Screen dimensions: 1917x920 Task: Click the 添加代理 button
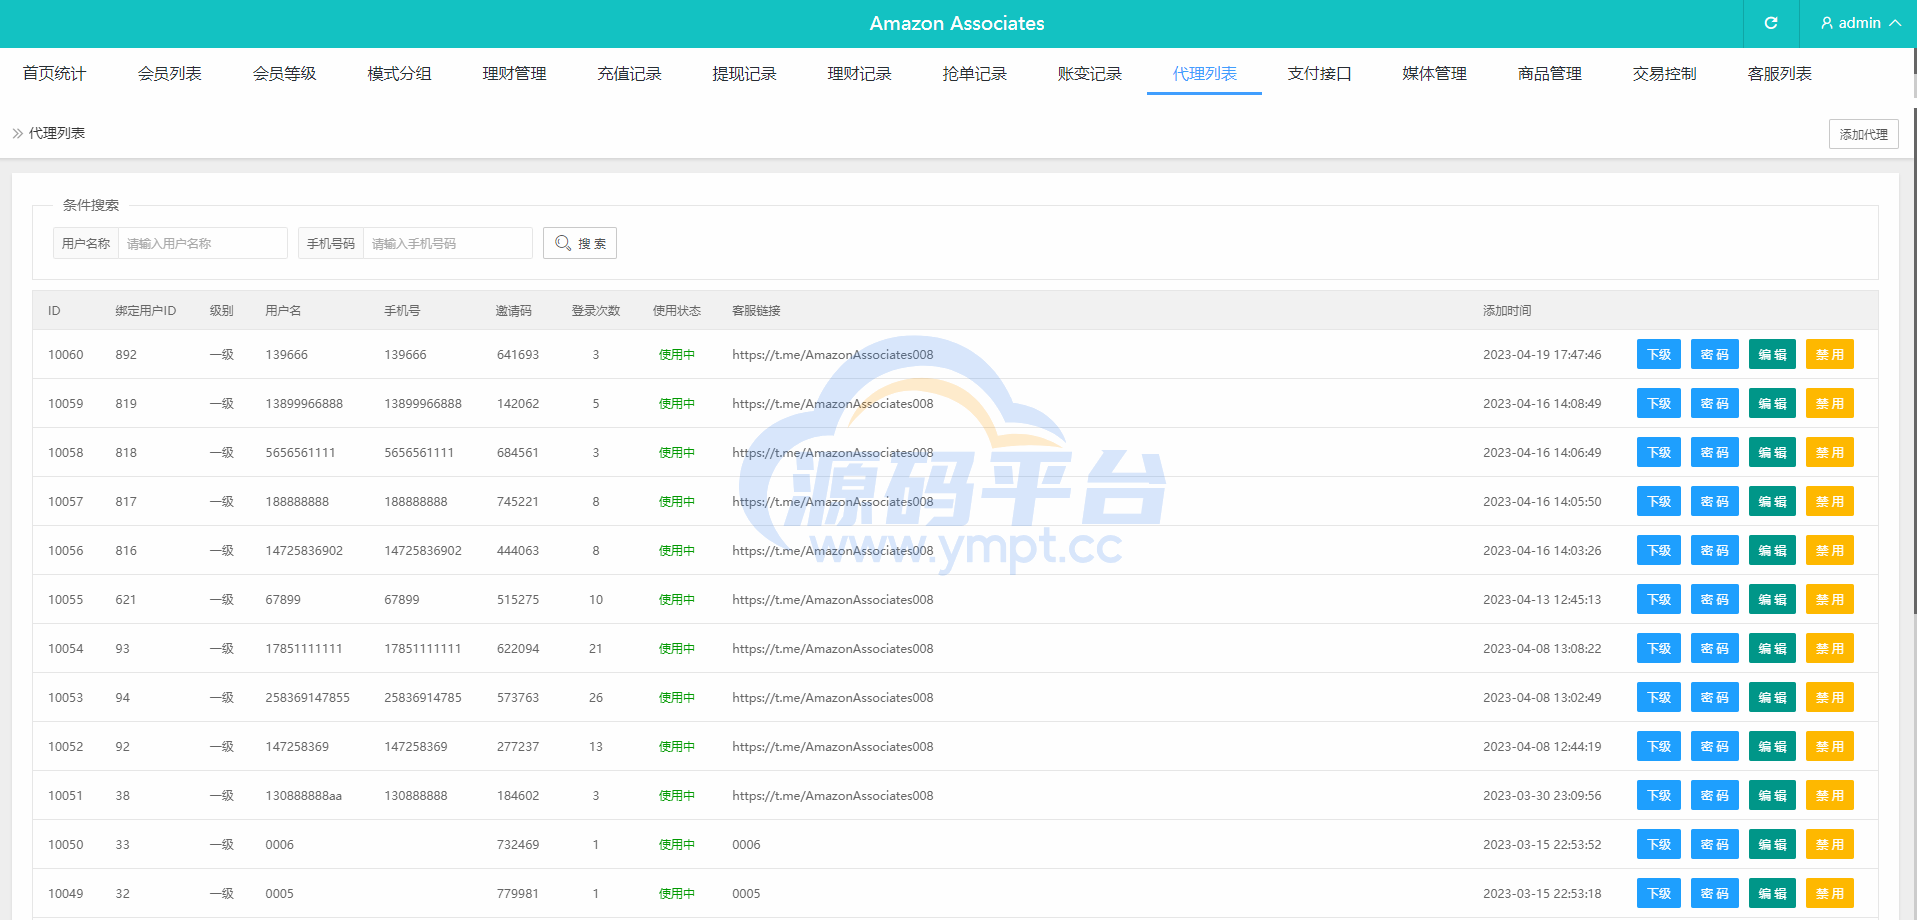1863,134
